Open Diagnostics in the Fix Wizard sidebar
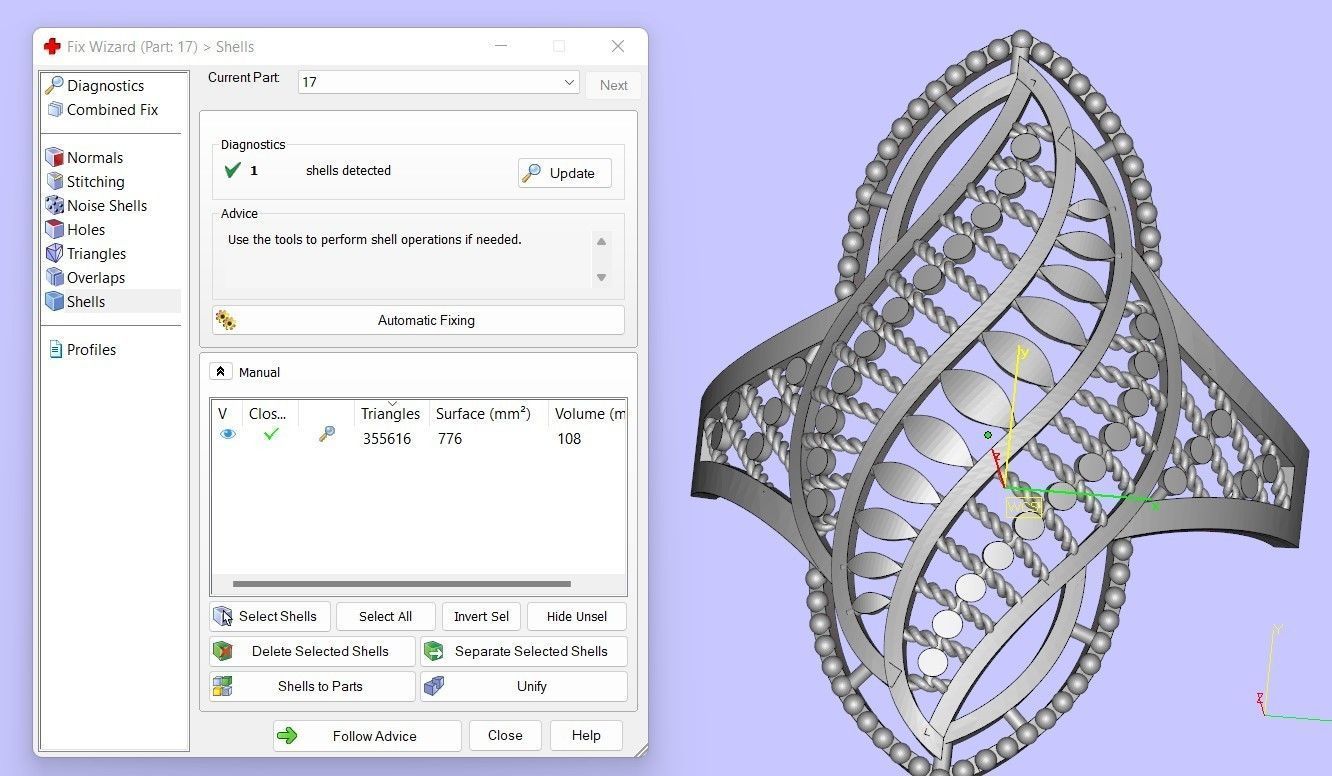This screenshot has height=776, width=1332. coord(105,86)
